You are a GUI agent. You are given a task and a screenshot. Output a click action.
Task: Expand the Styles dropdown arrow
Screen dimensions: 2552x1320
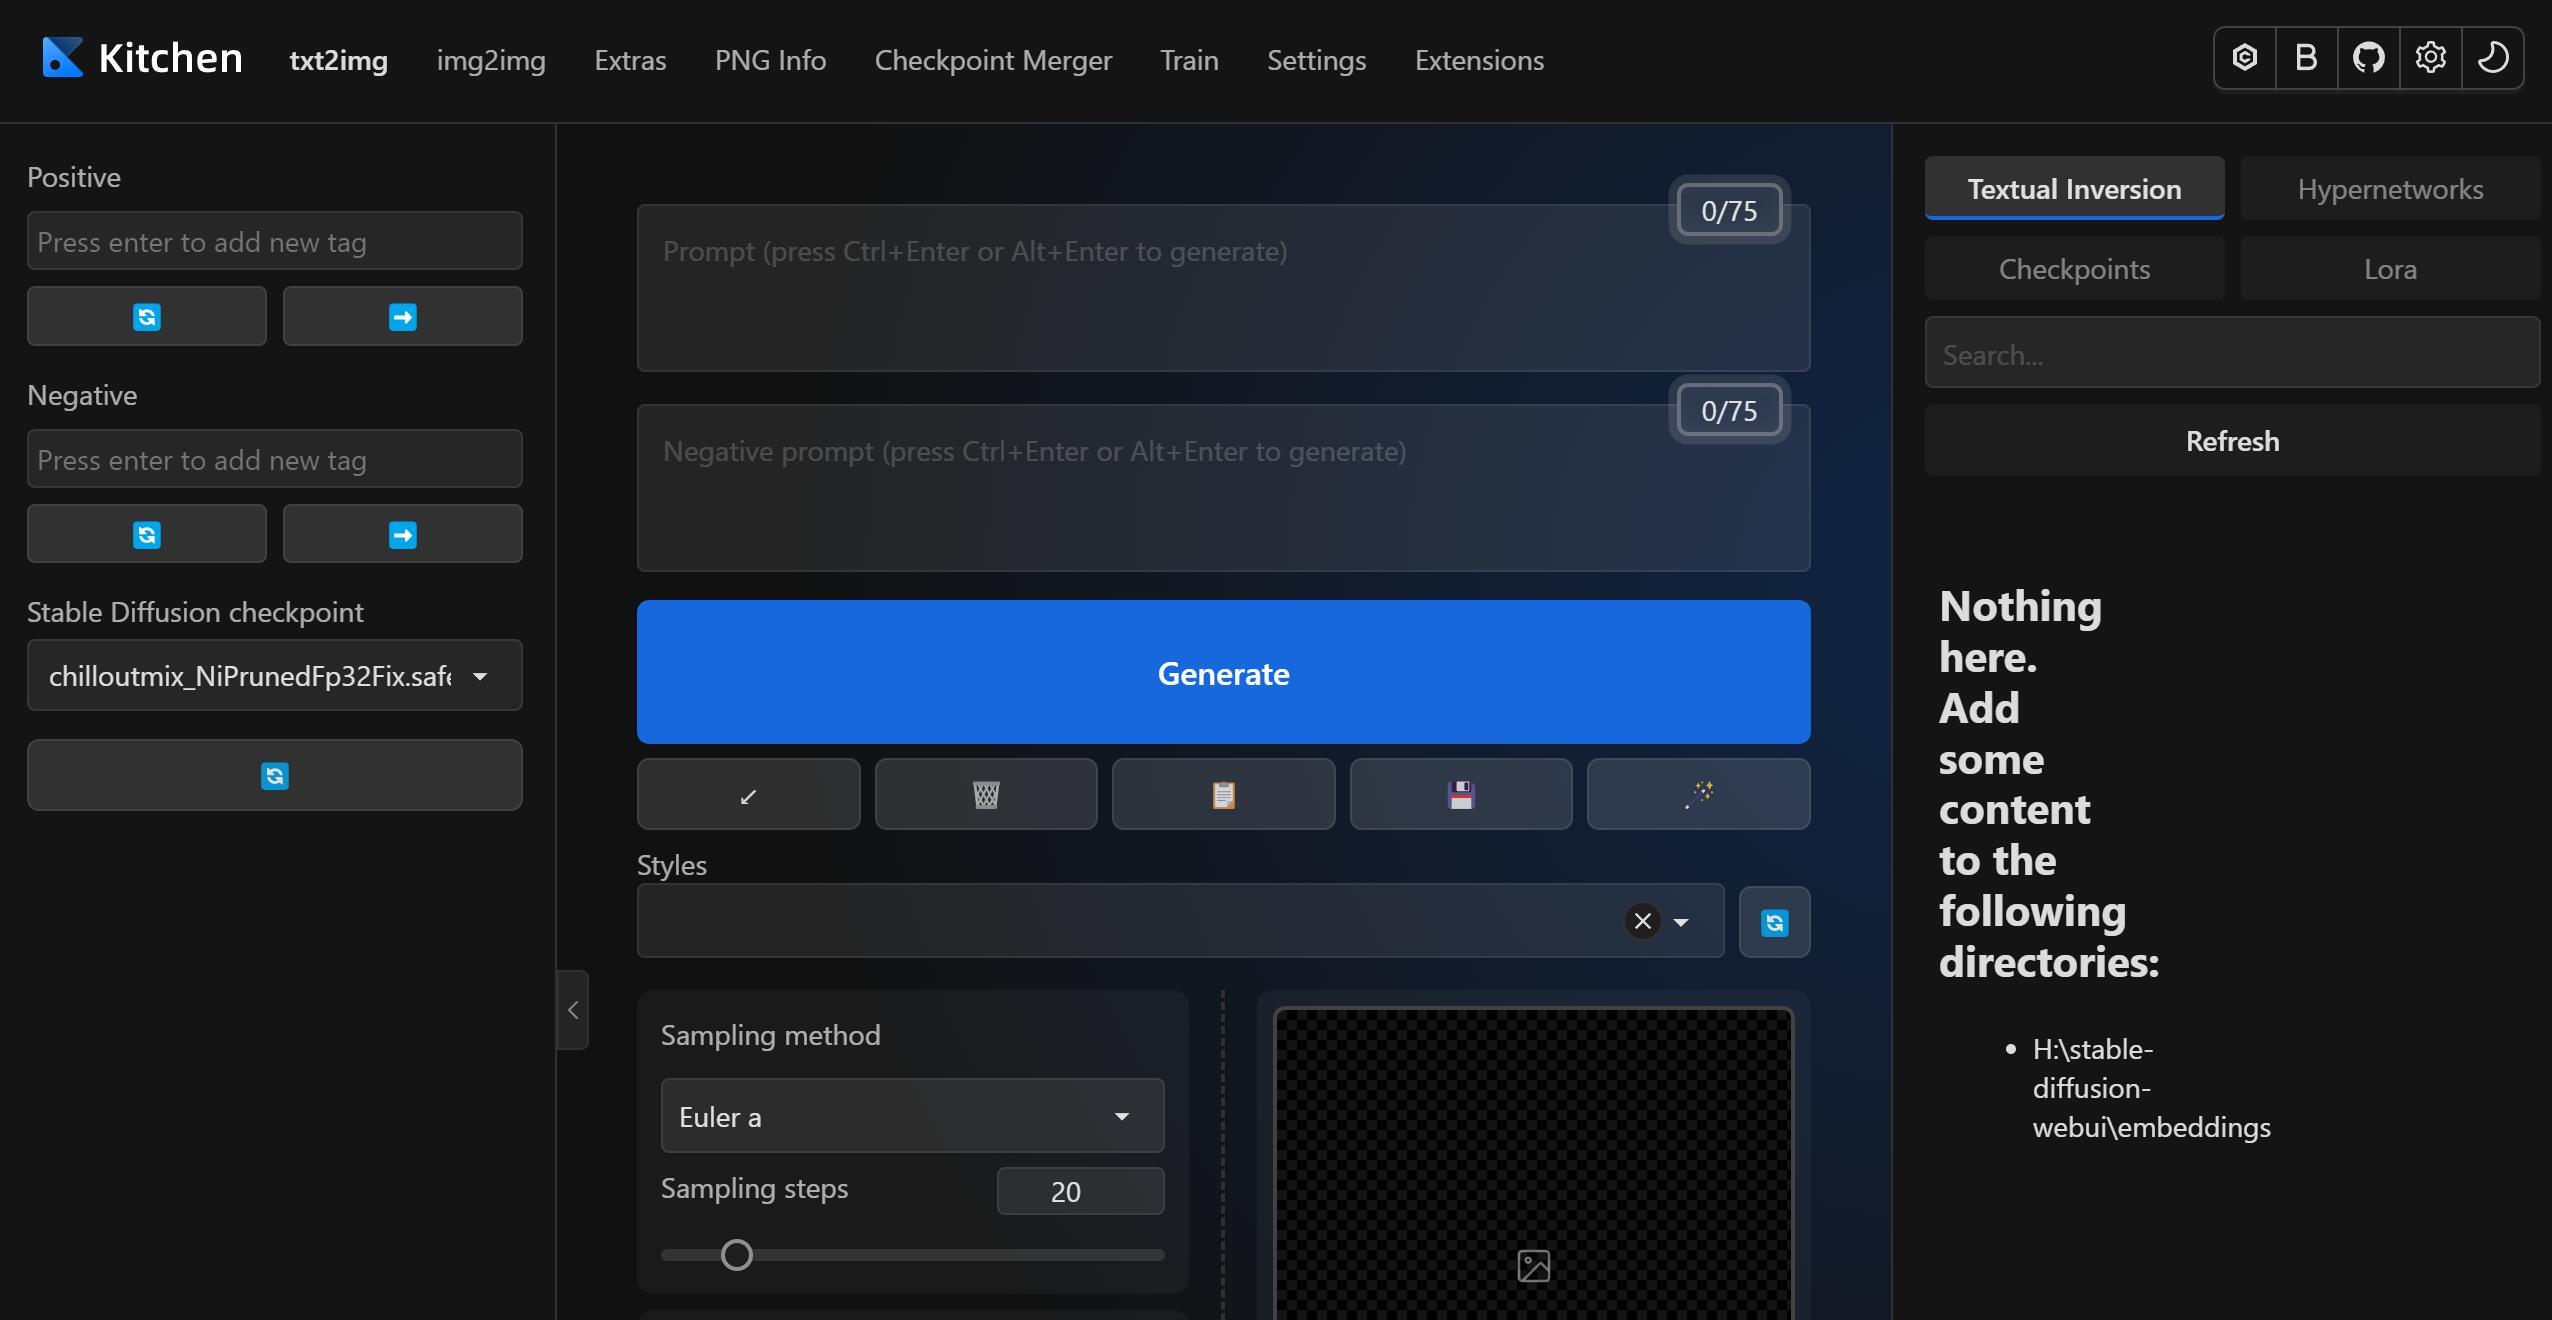point(1681,922)
